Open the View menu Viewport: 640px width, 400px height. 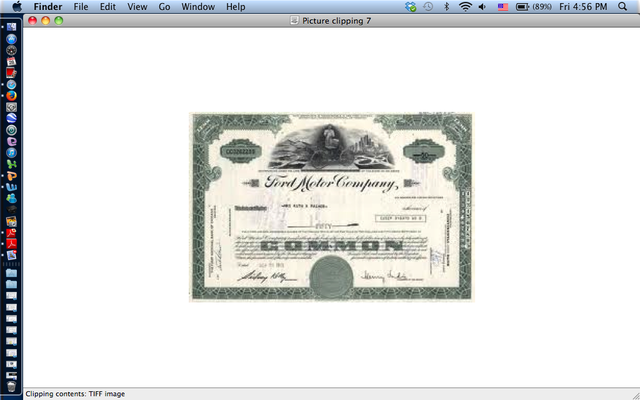(x=137, y=7)
